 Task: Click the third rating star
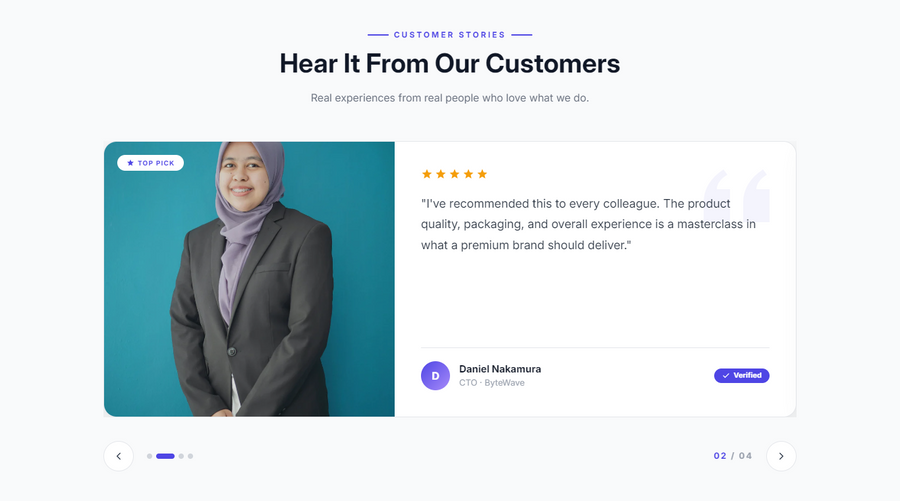tap(455, 174)
